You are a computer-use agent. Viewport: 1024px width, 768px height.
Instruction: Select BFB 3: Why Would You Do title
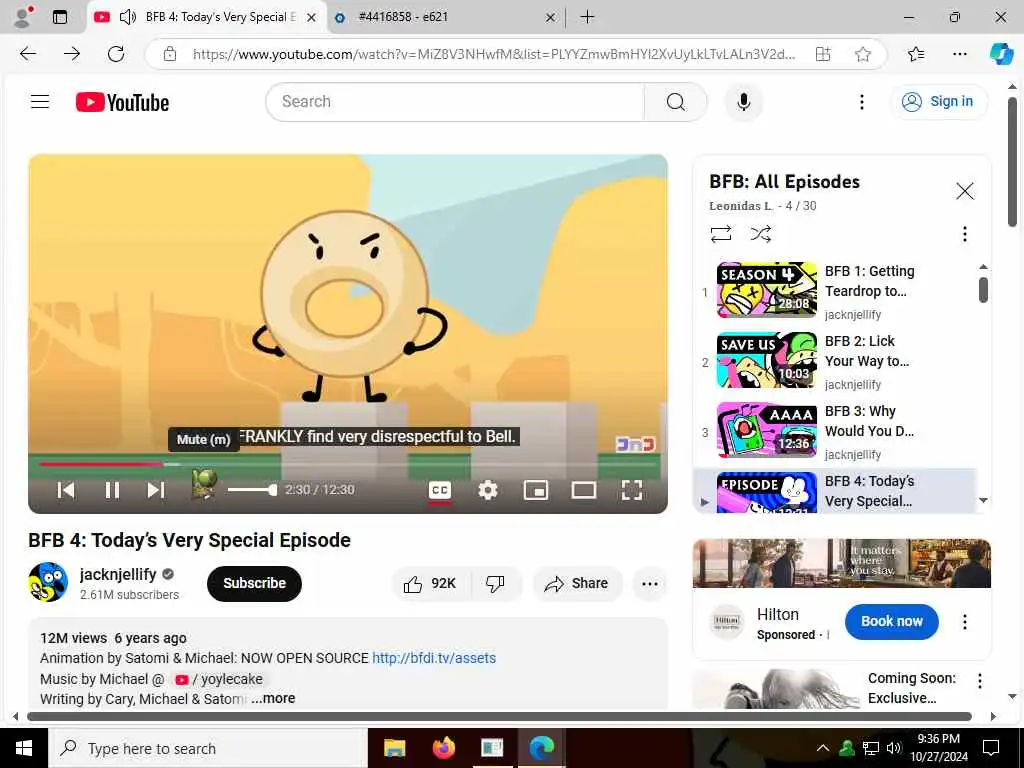tap(869, 421)
